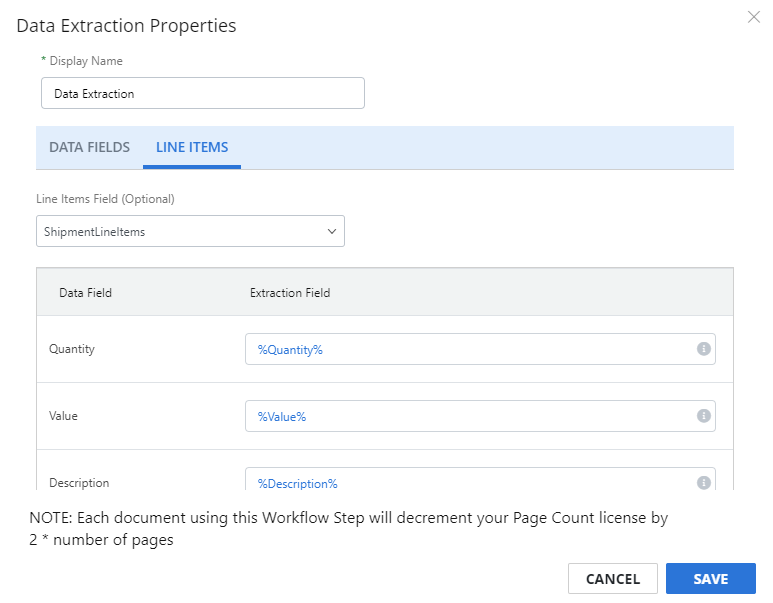This screenshot has width=773, height=603.
Task: Click the CANCEL button
Action: point(613,579)
